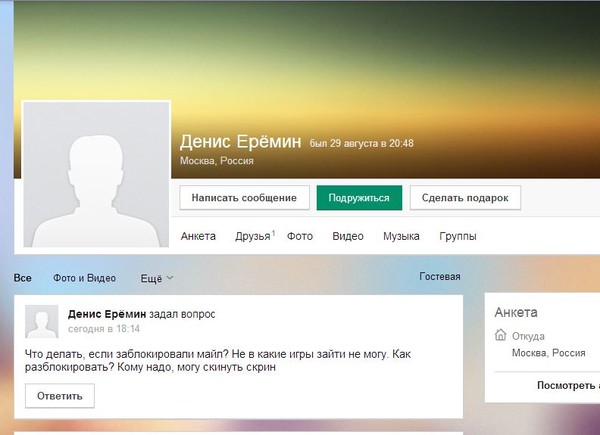Click the Написать сообщение button
The image size is (600, 435).
pos(244,198)
